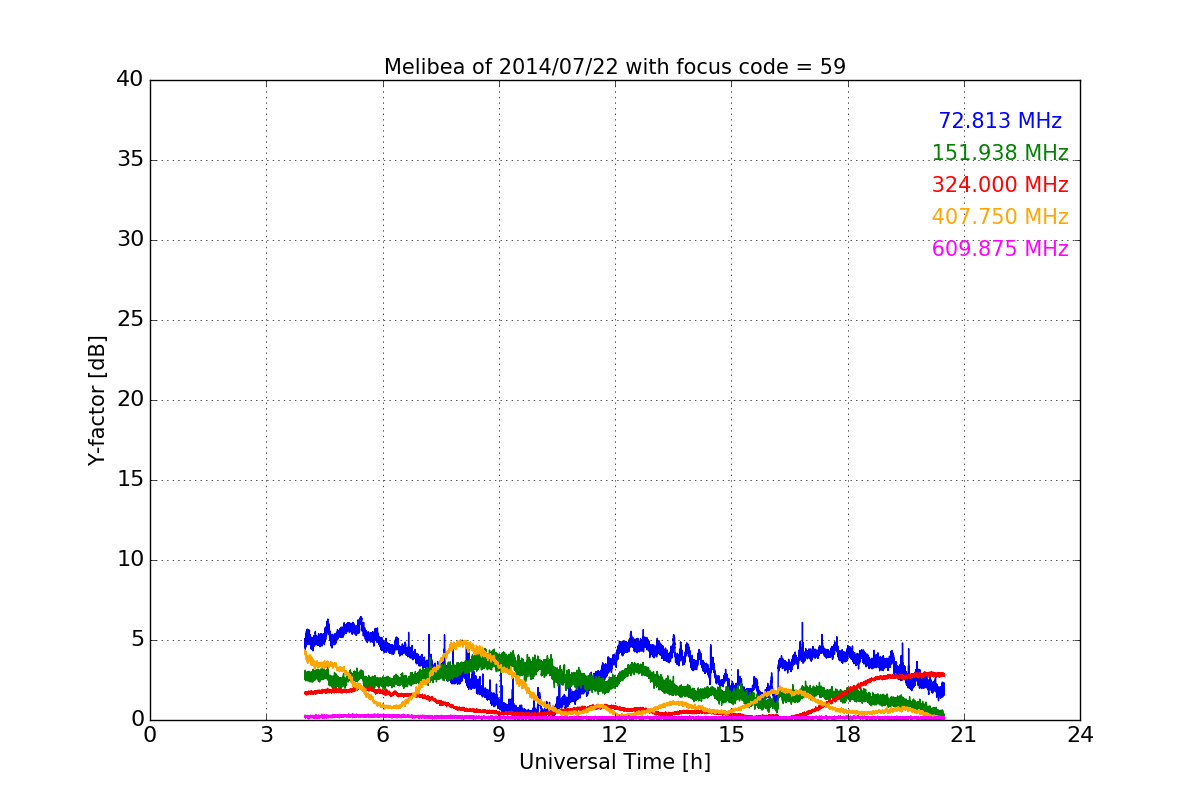Click the x-axis tick label 12
The image size is (1200, 800).
[x=615, y=735]
